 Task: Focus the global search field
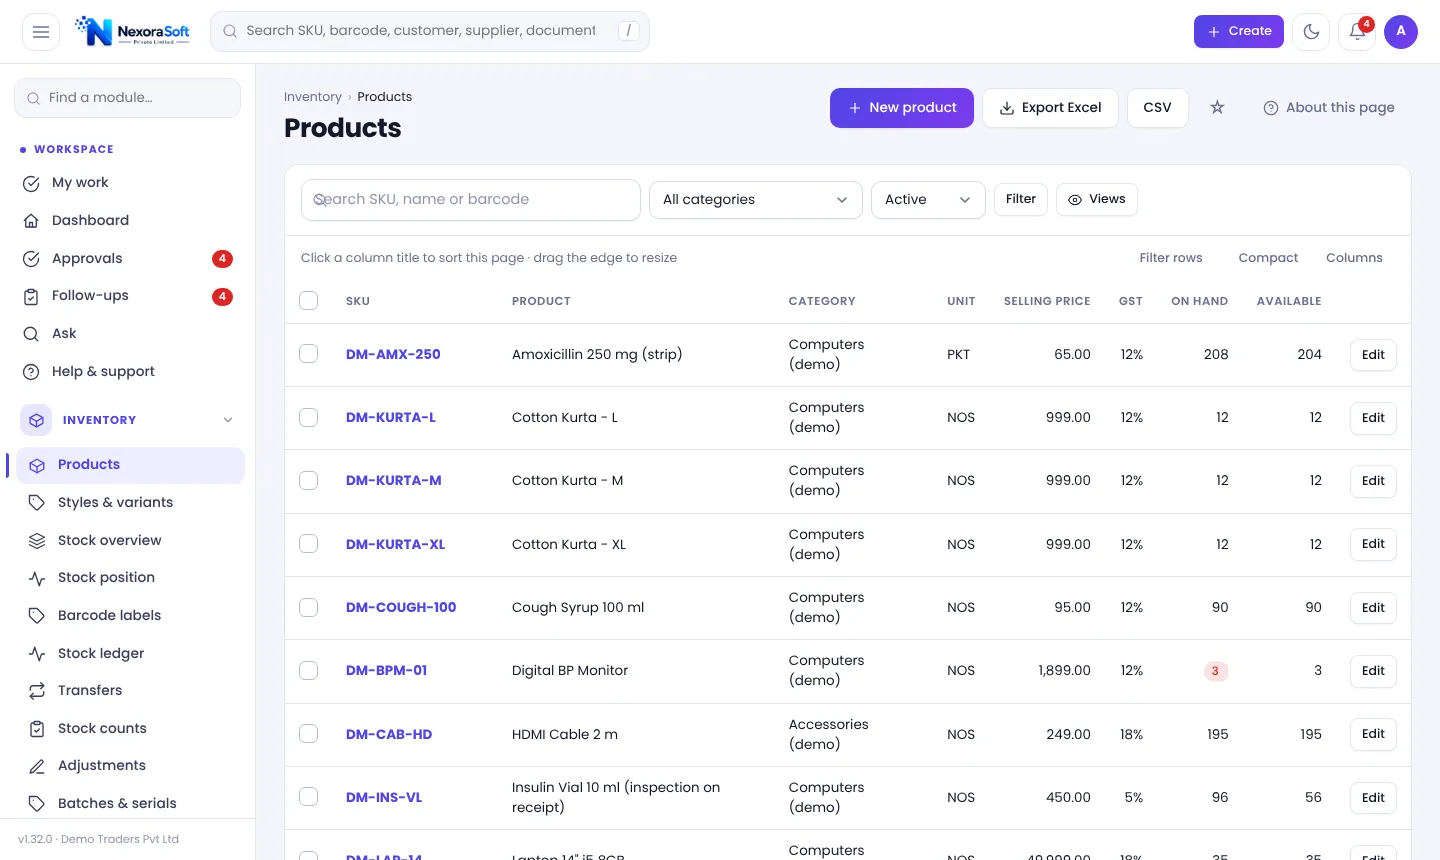pyautogui.click(x=430, y=32)
